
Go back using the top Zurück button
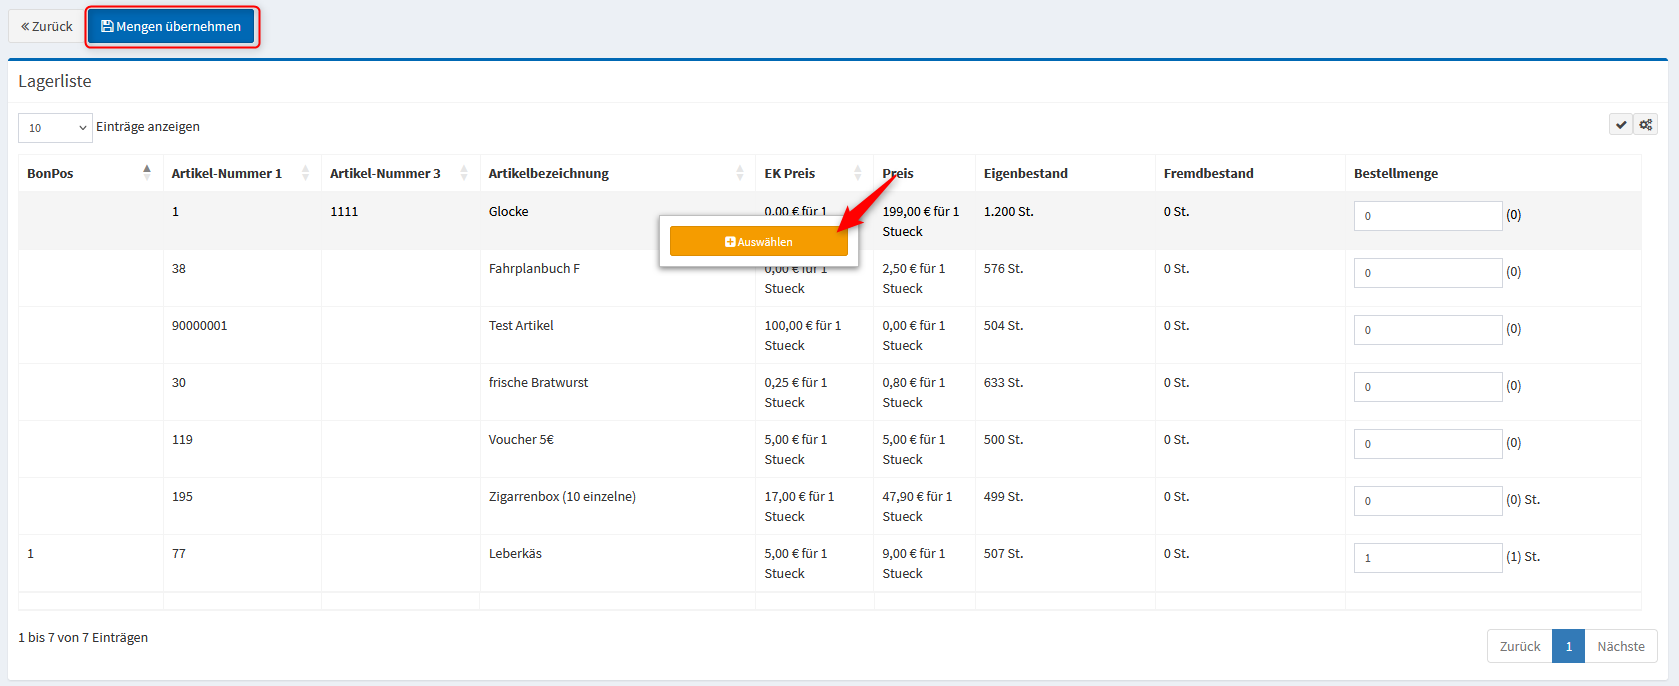click(x=47, y=26)
